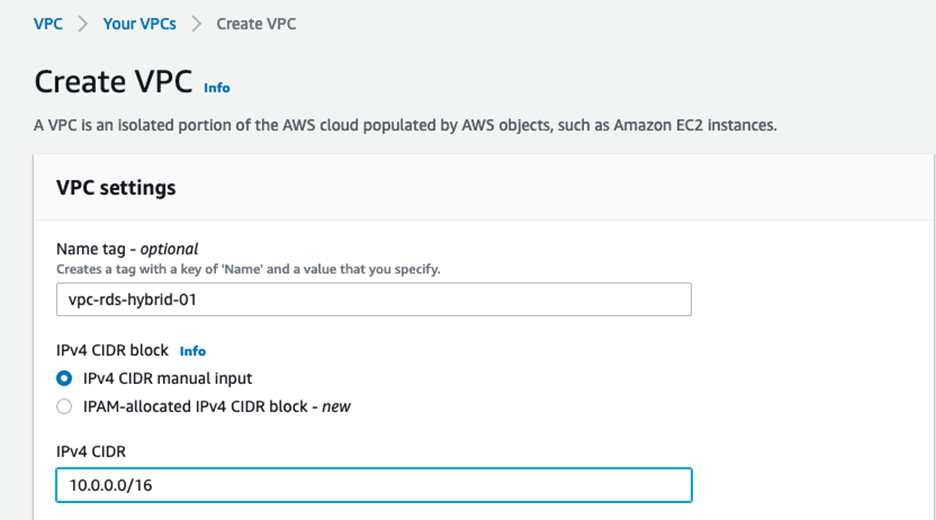This screenshot has height=520, width=936.
Task: Focus the IPv4 CIDR input containing 10.0.0.0/16
Action: pyautogui.click(x=373, y=485)
